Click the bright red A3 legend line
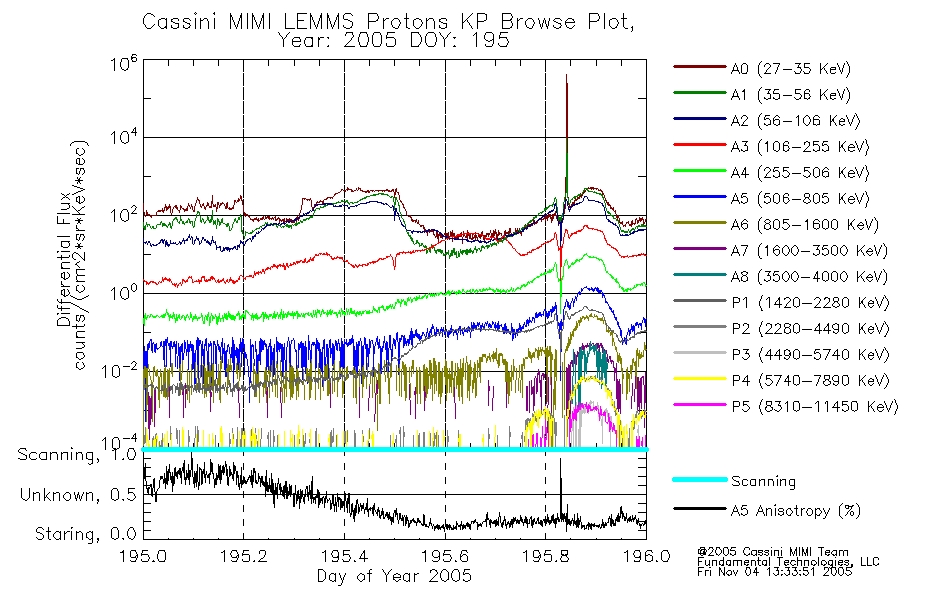Image resolution: width=950 pixels, height=600 pixels. coord(699,145)
